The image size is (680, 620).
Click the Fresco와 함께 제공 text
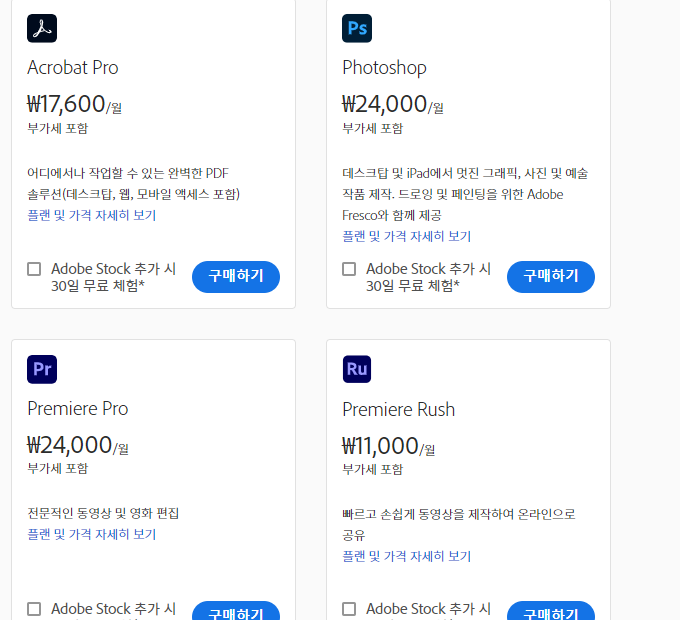(x=392, y=215)
